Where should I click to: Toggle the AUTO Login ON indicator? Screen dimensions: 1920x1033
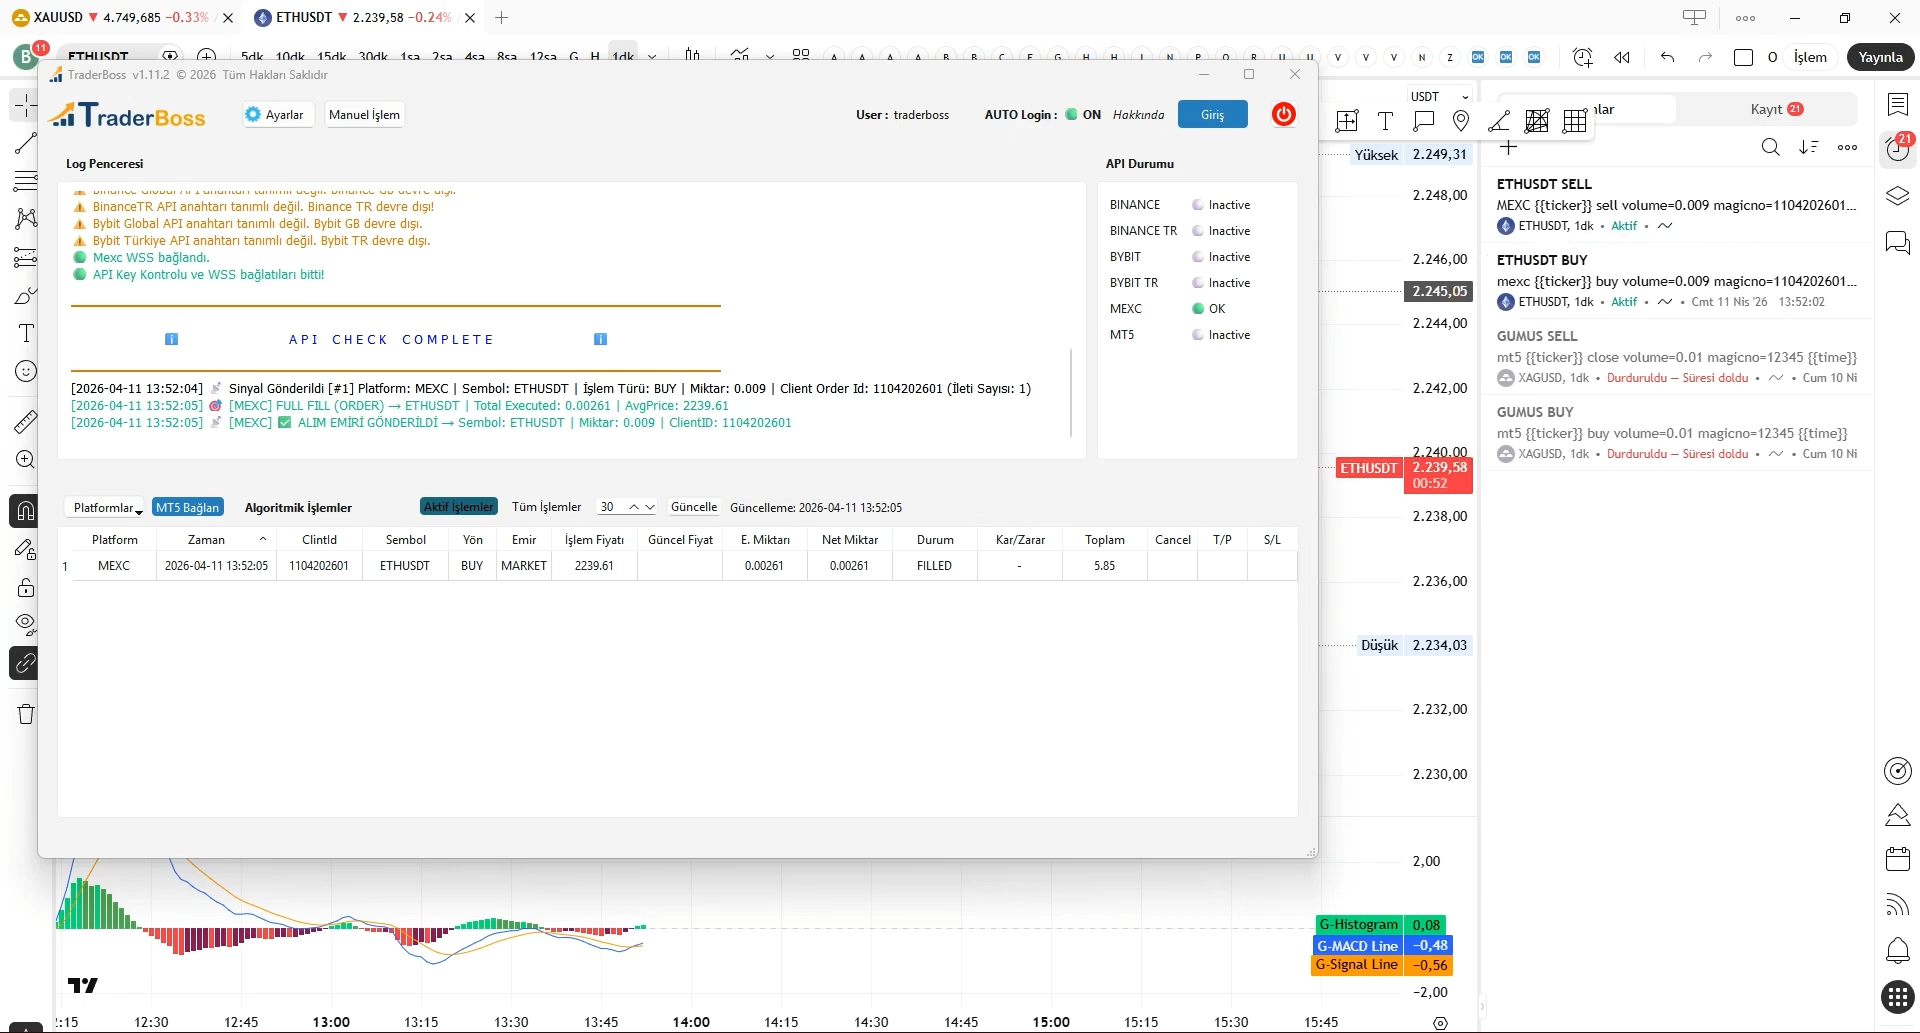[x=1083, y=115]
